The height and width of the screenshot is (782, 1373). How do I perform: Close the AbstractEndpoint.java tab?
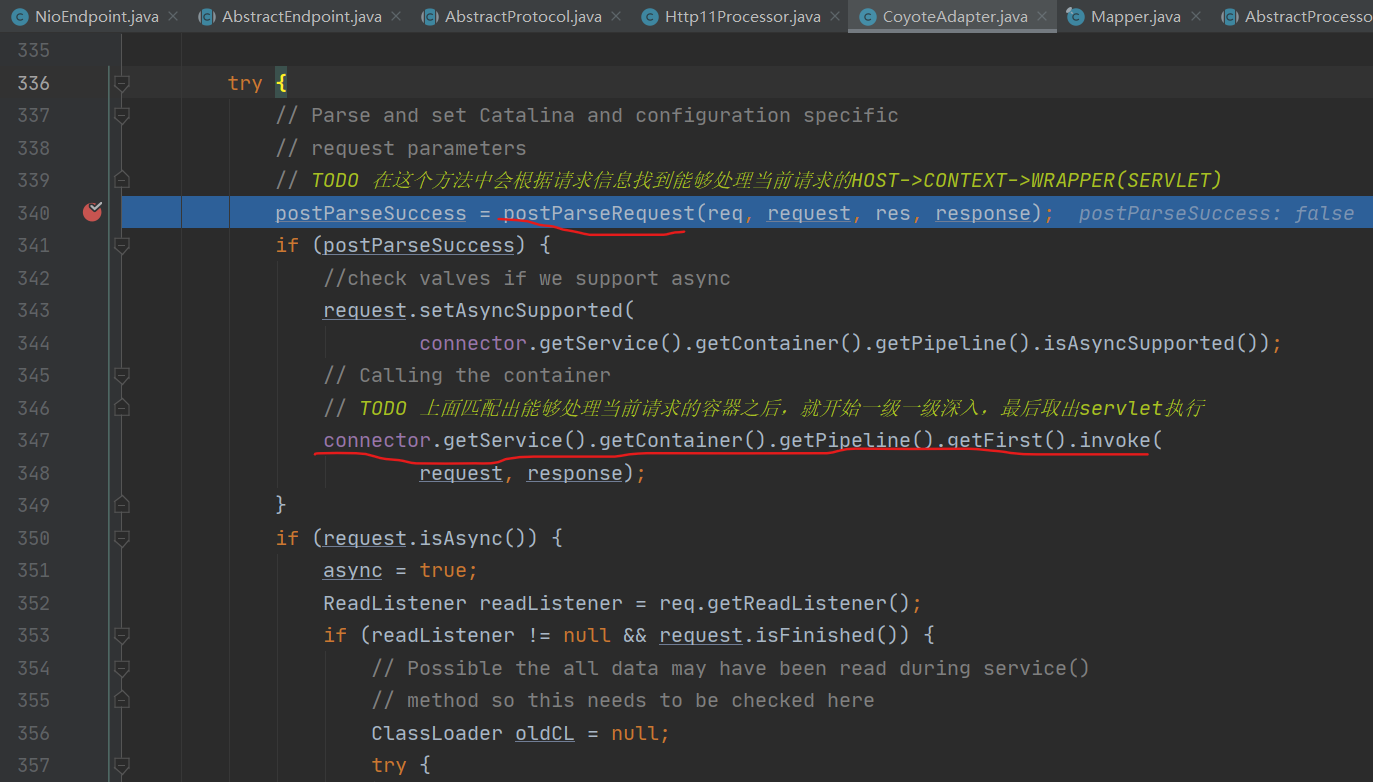click(x=395, y=17)
